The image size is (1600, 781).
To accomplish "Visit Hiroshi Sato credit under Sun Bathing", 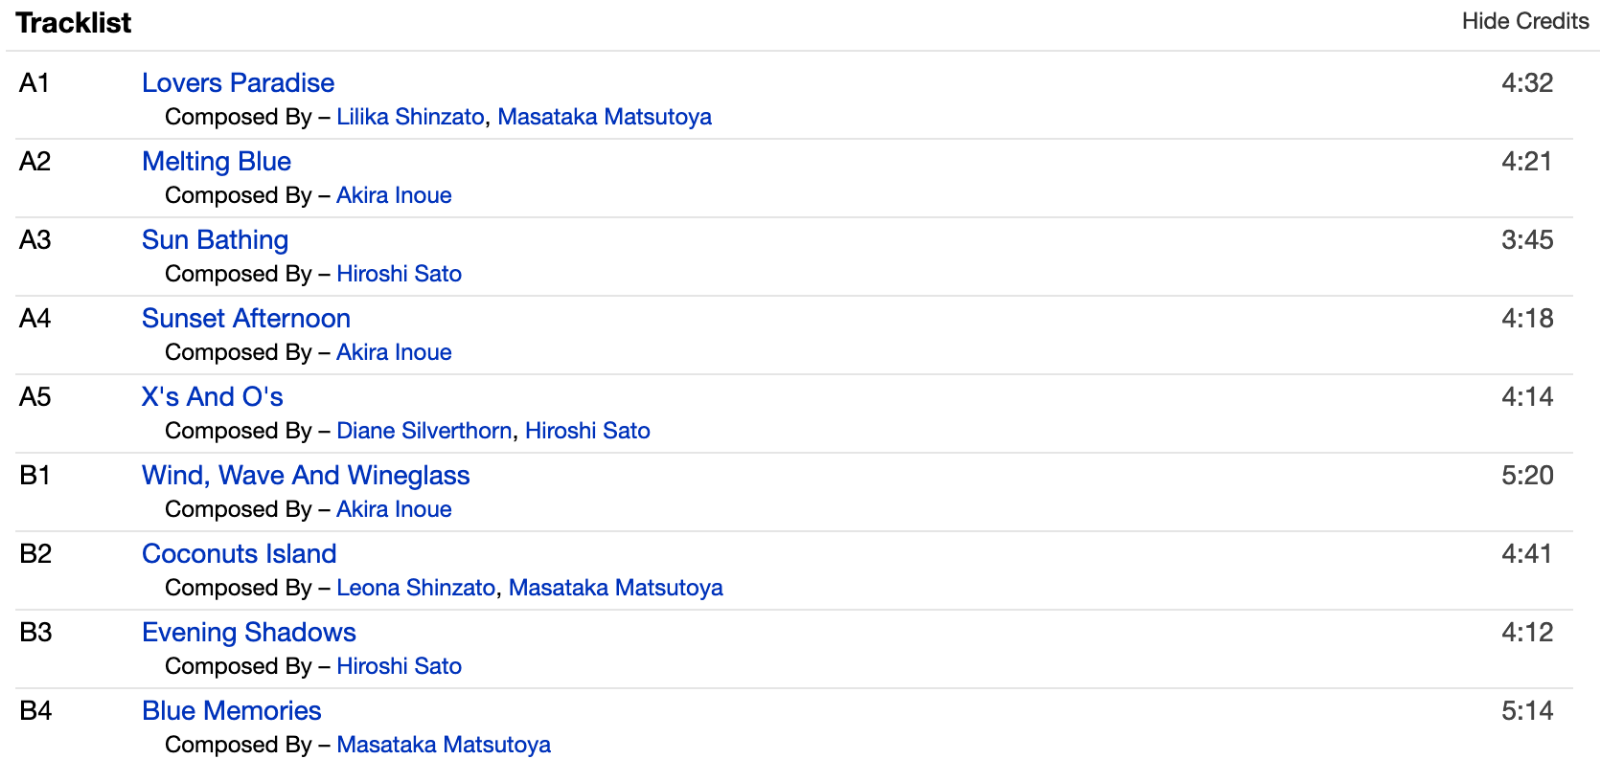I will [399, 274].
